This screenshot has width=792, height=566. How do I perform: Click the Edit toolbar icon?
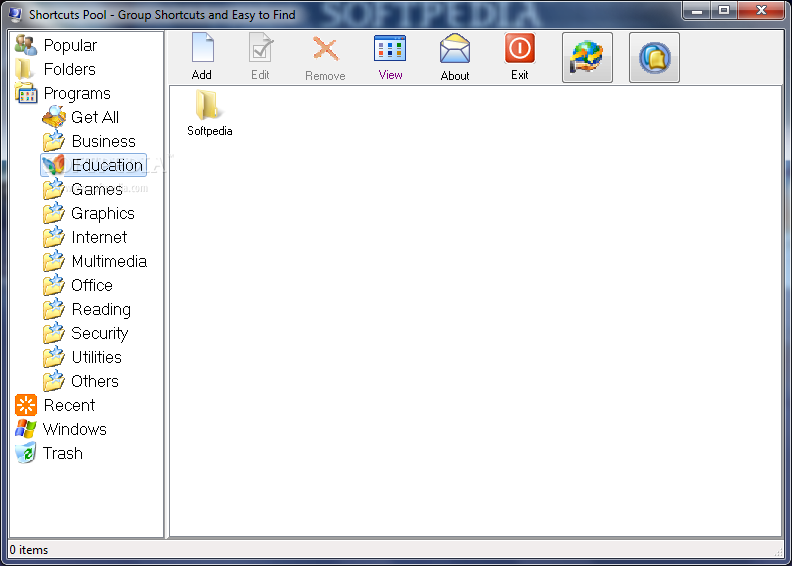point(261,48)
